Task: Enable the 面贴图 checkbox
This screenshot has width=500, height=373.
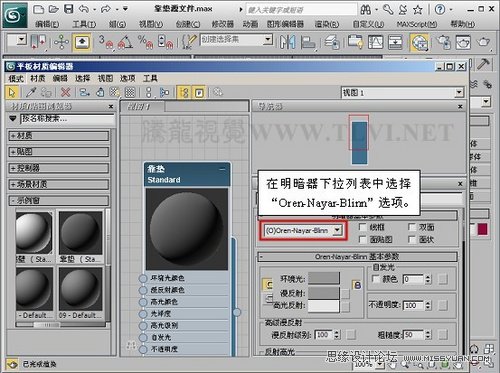Action: (362, 239)
